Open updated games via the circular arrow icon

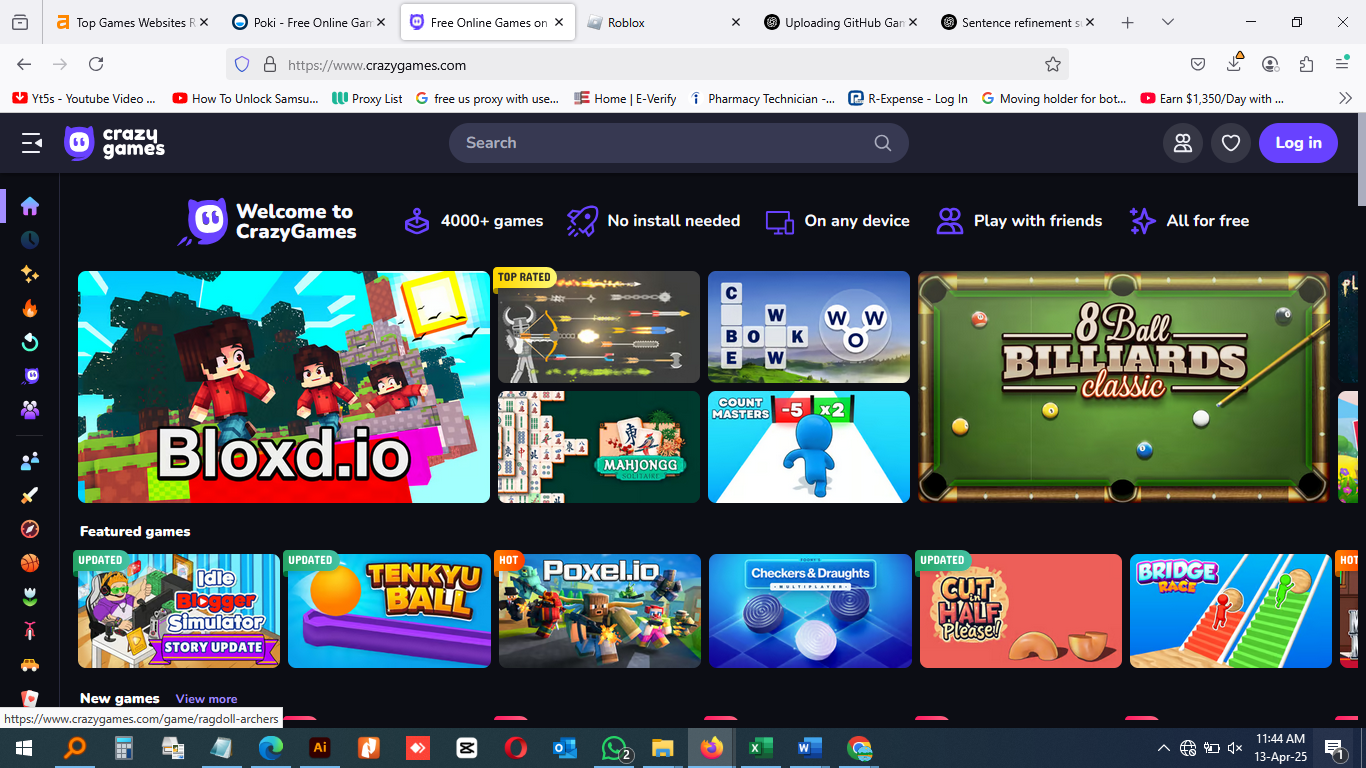pyautogui.click(x=30, y=342)
